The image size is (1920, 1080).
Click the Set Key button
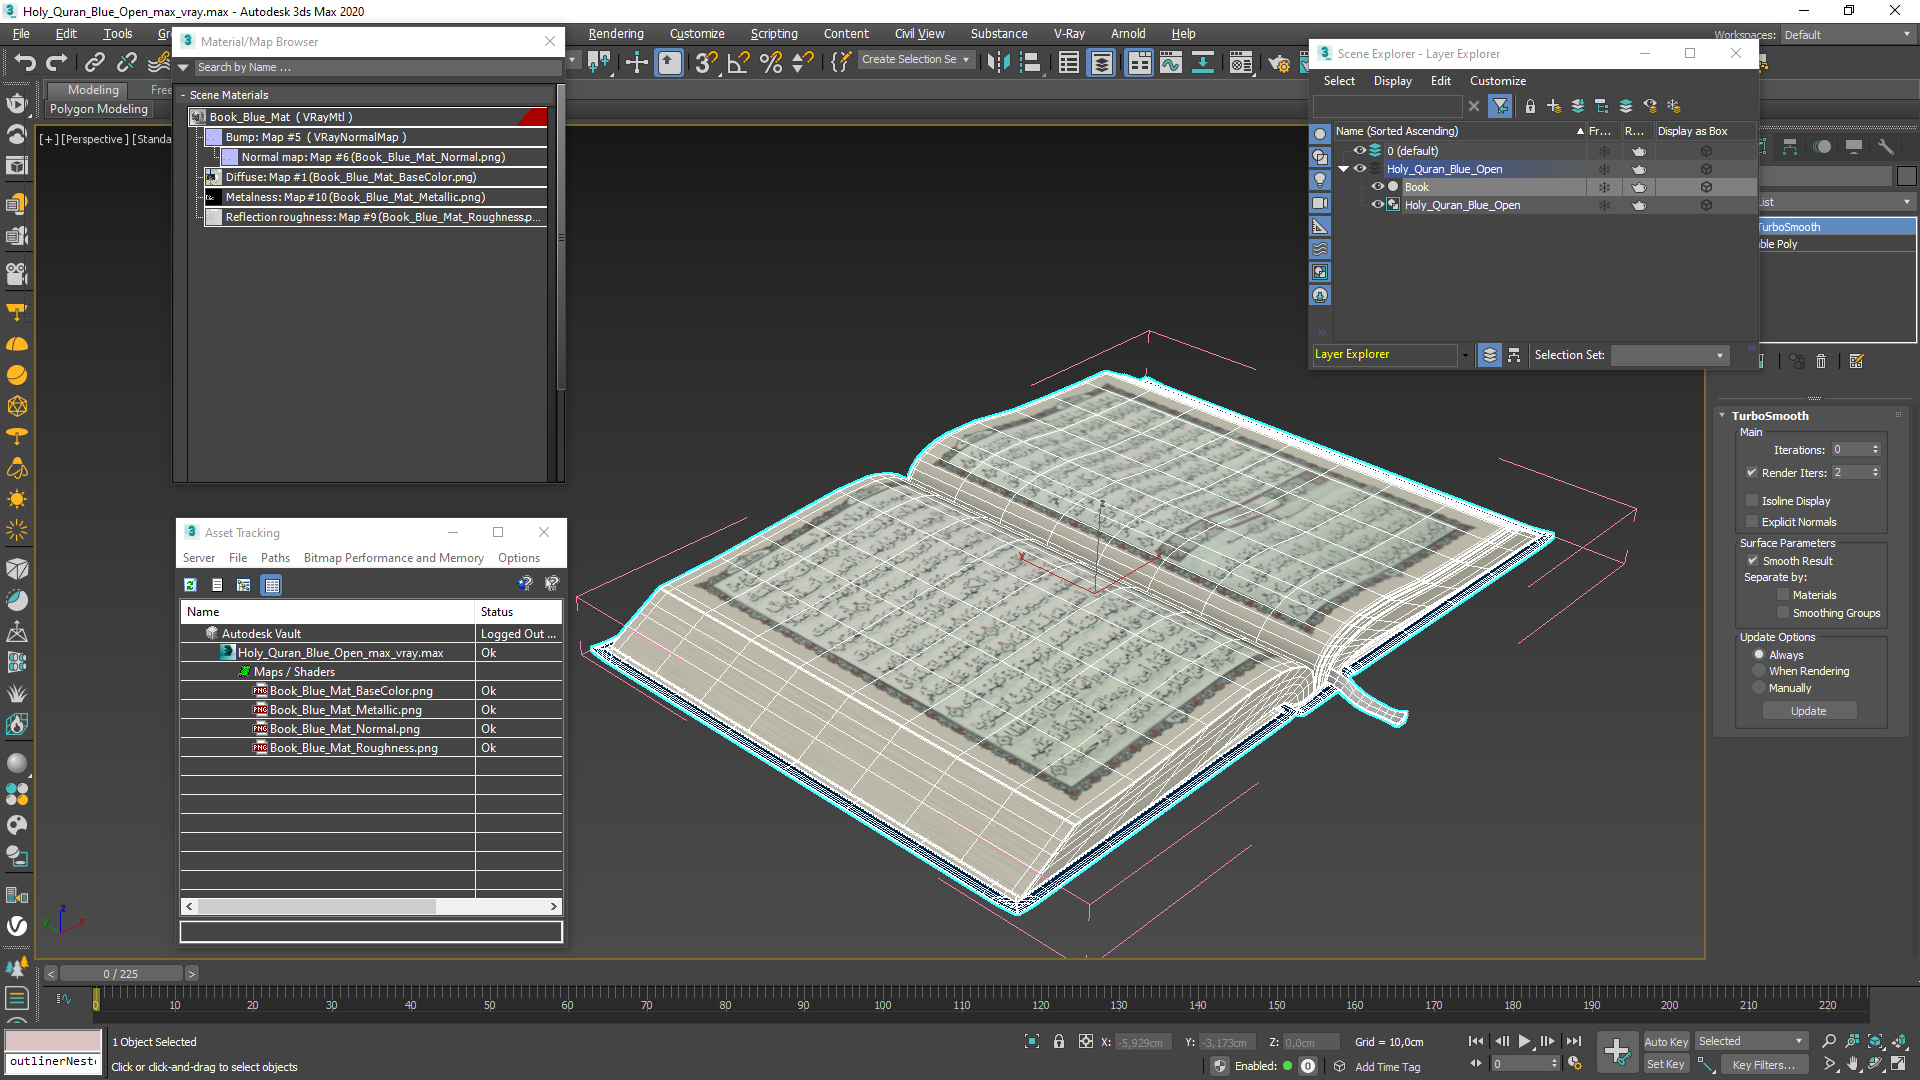click(1666, 1064)
